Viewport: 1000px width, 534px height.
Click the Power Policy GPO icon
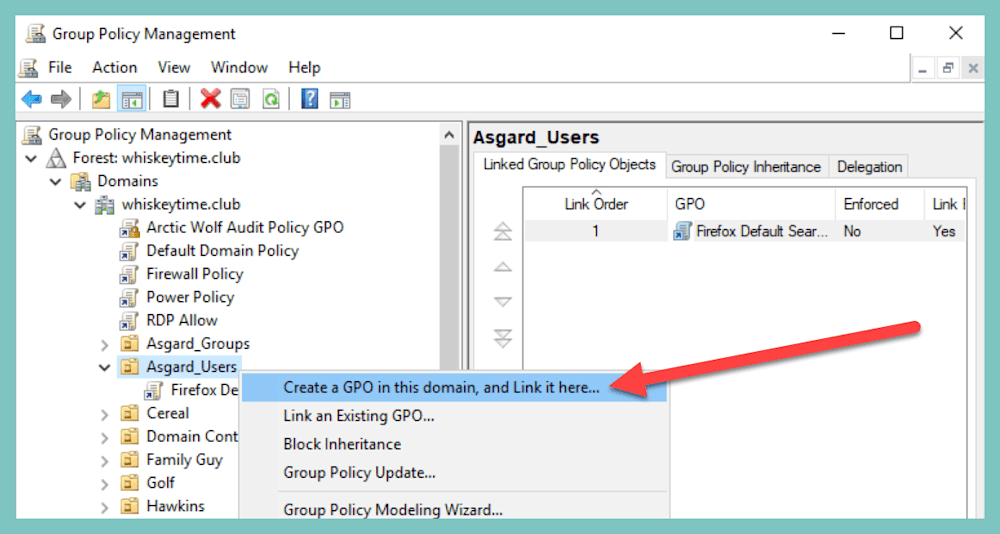click(129, 297)
